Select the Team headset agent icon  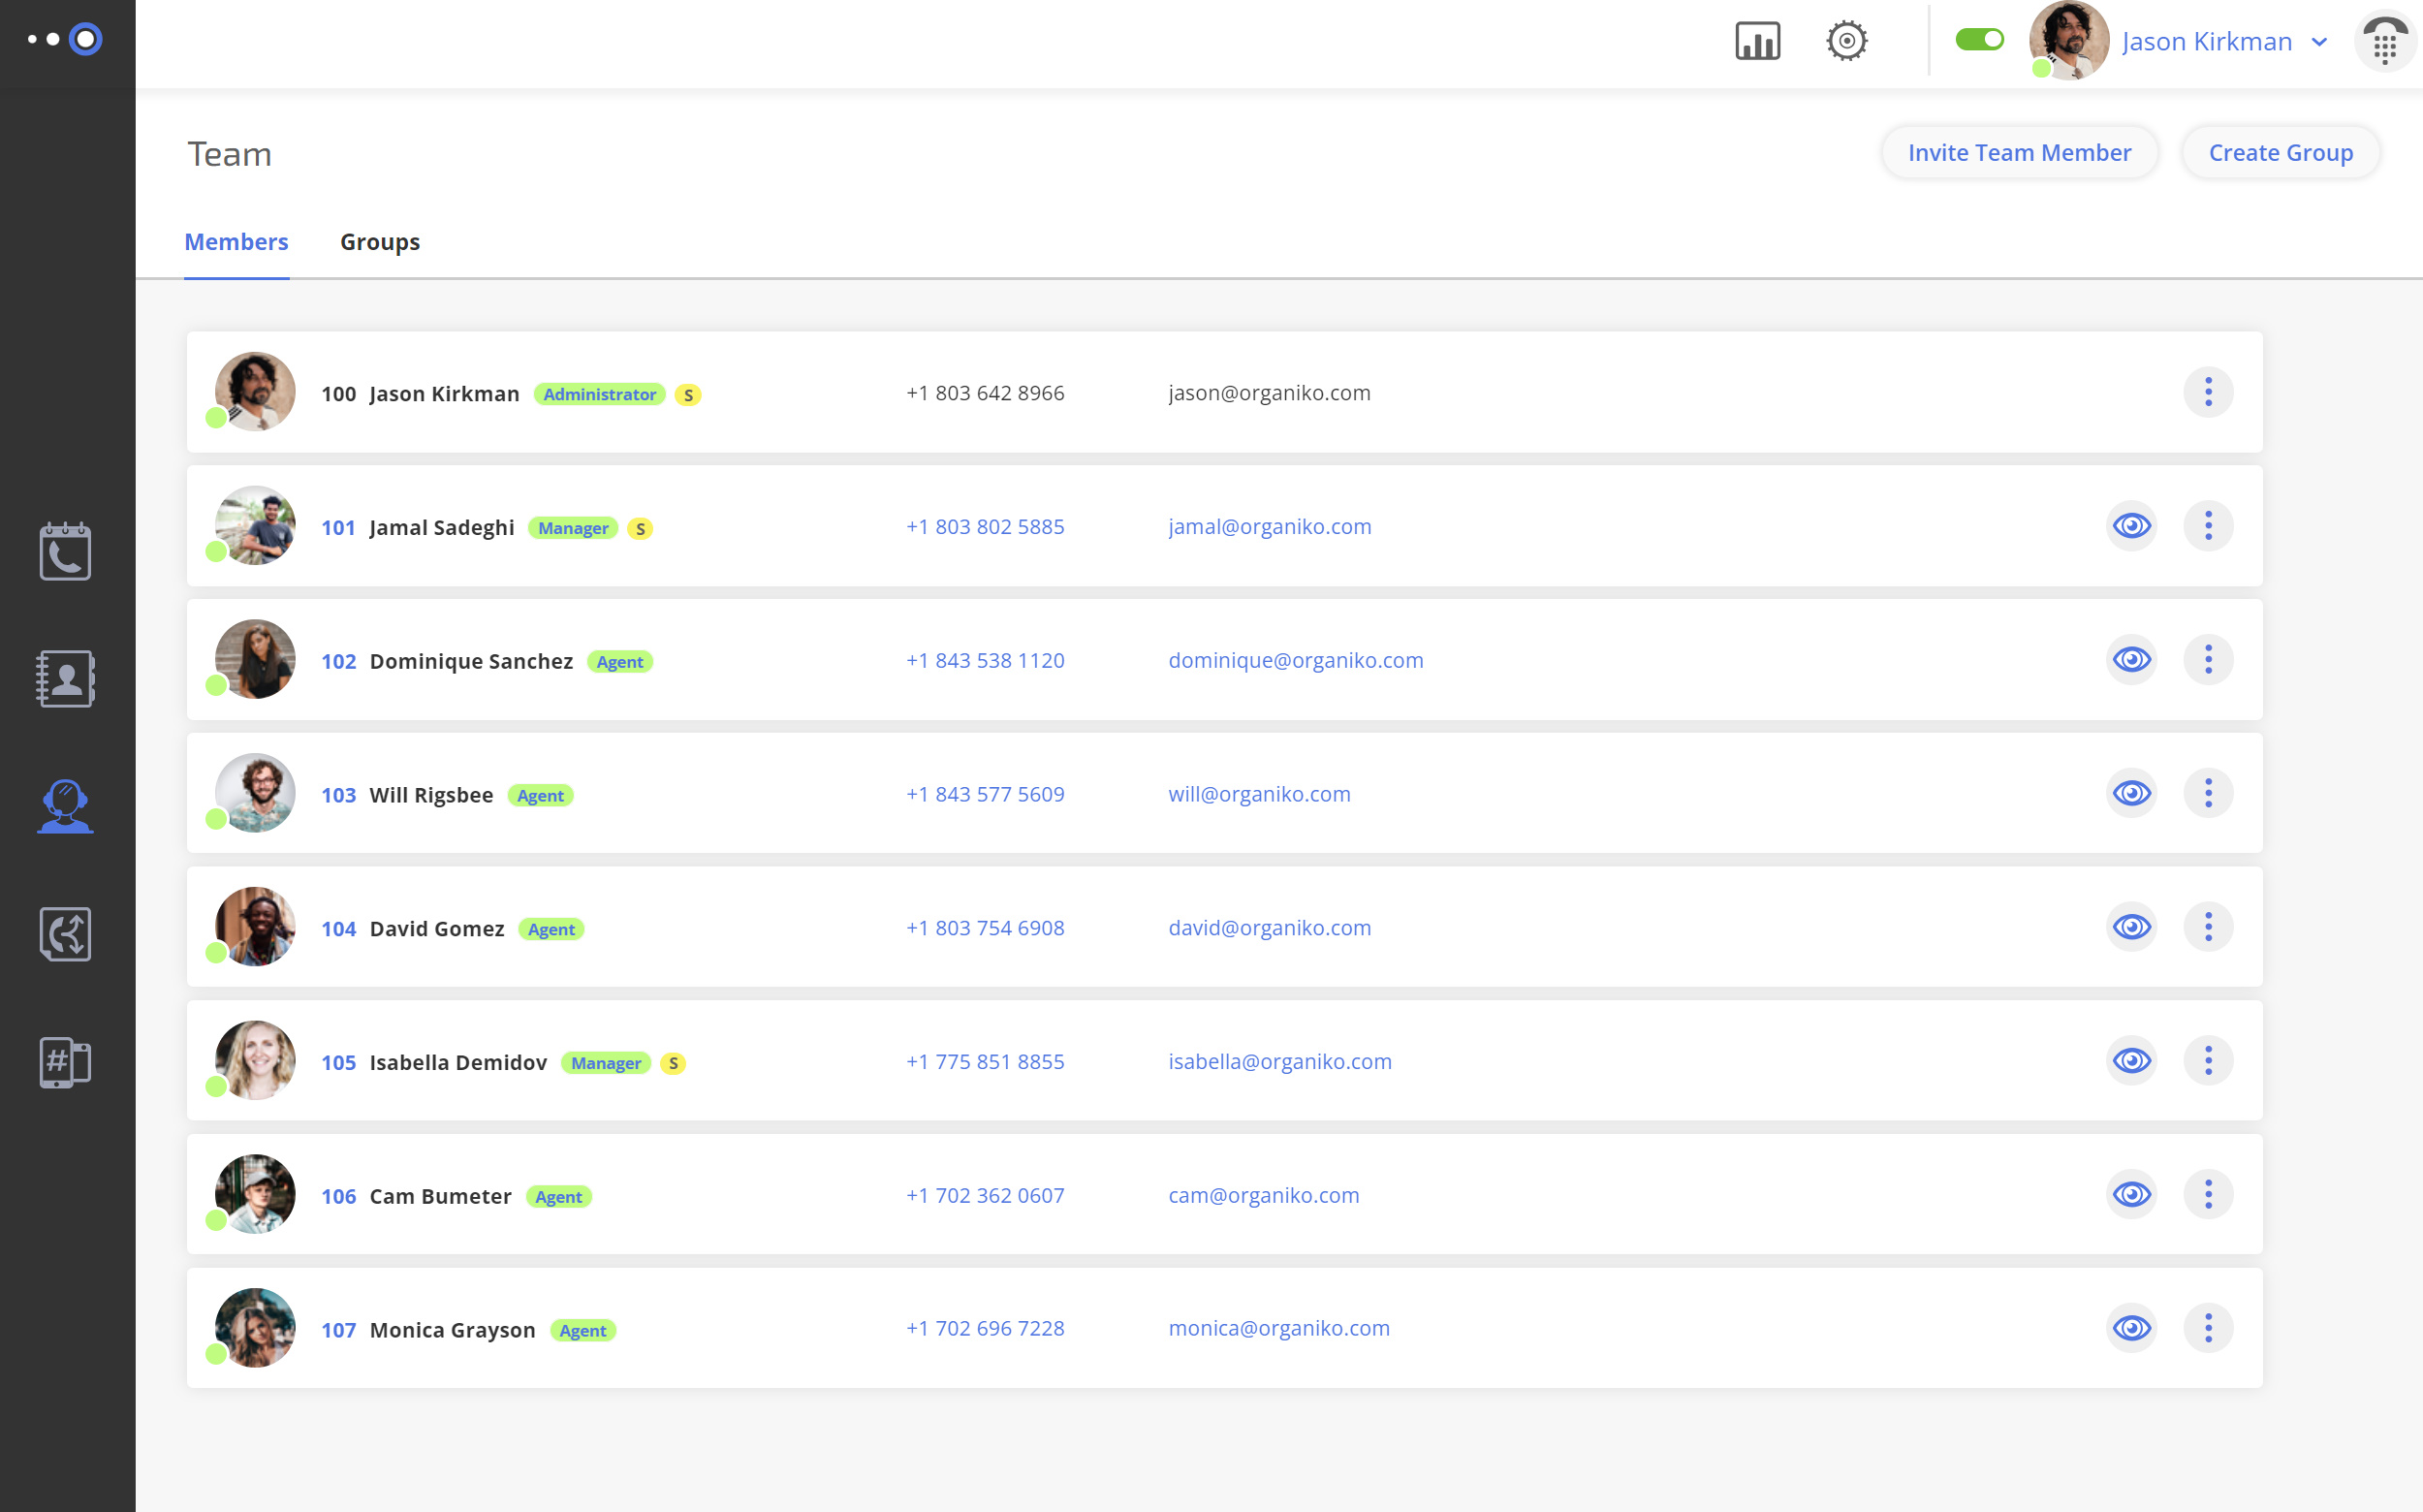[65, 806]
